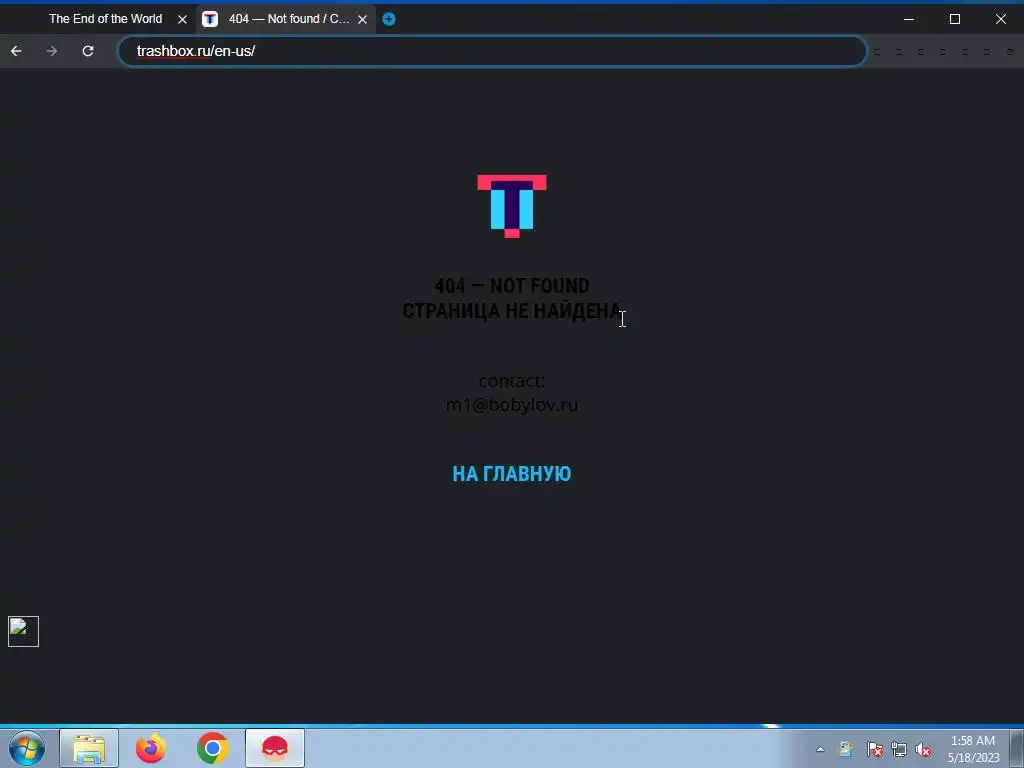The width and height of the screenshot is (1024, 768).
Task: Click the trashbox.ru/en-us/ address bar
Action: 492,51
